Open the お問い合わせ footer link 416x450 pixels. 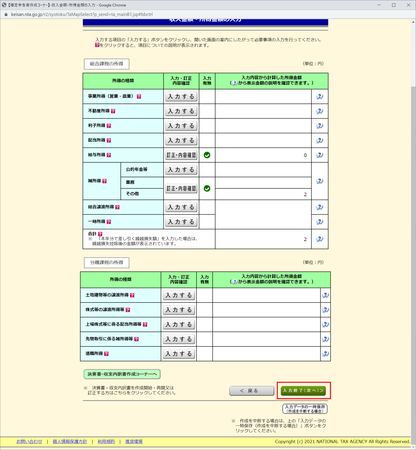click(29, 442)
